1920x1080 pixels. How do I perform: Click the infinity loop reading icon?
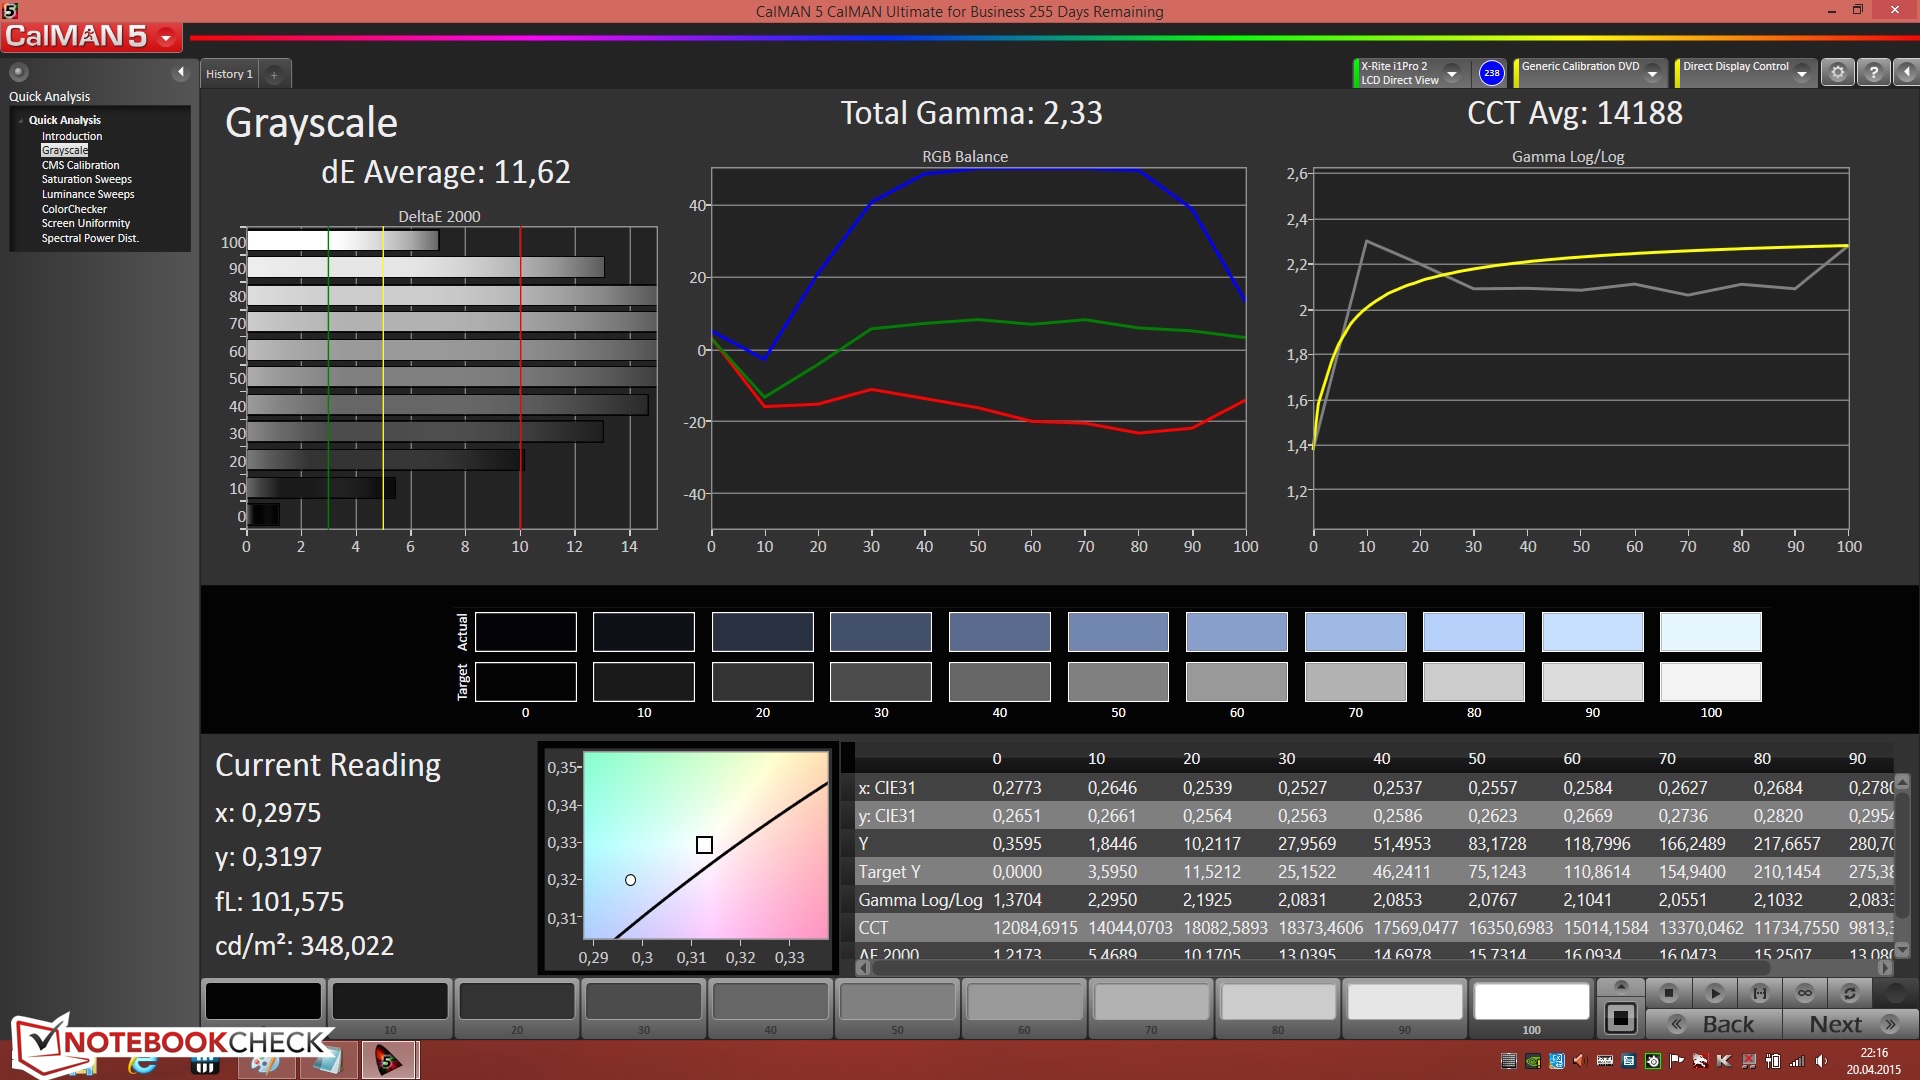point(1805,993)
